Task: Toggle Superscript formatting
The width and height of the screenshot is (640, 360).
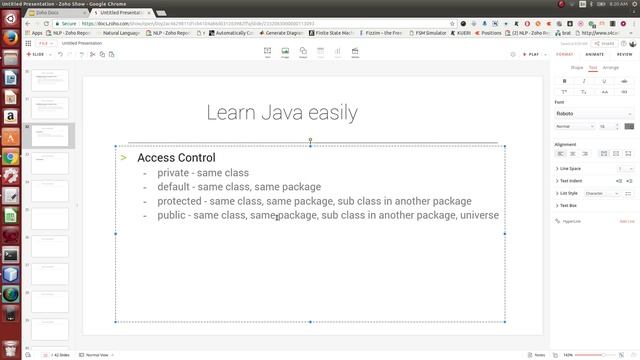Action: point(564,92)
